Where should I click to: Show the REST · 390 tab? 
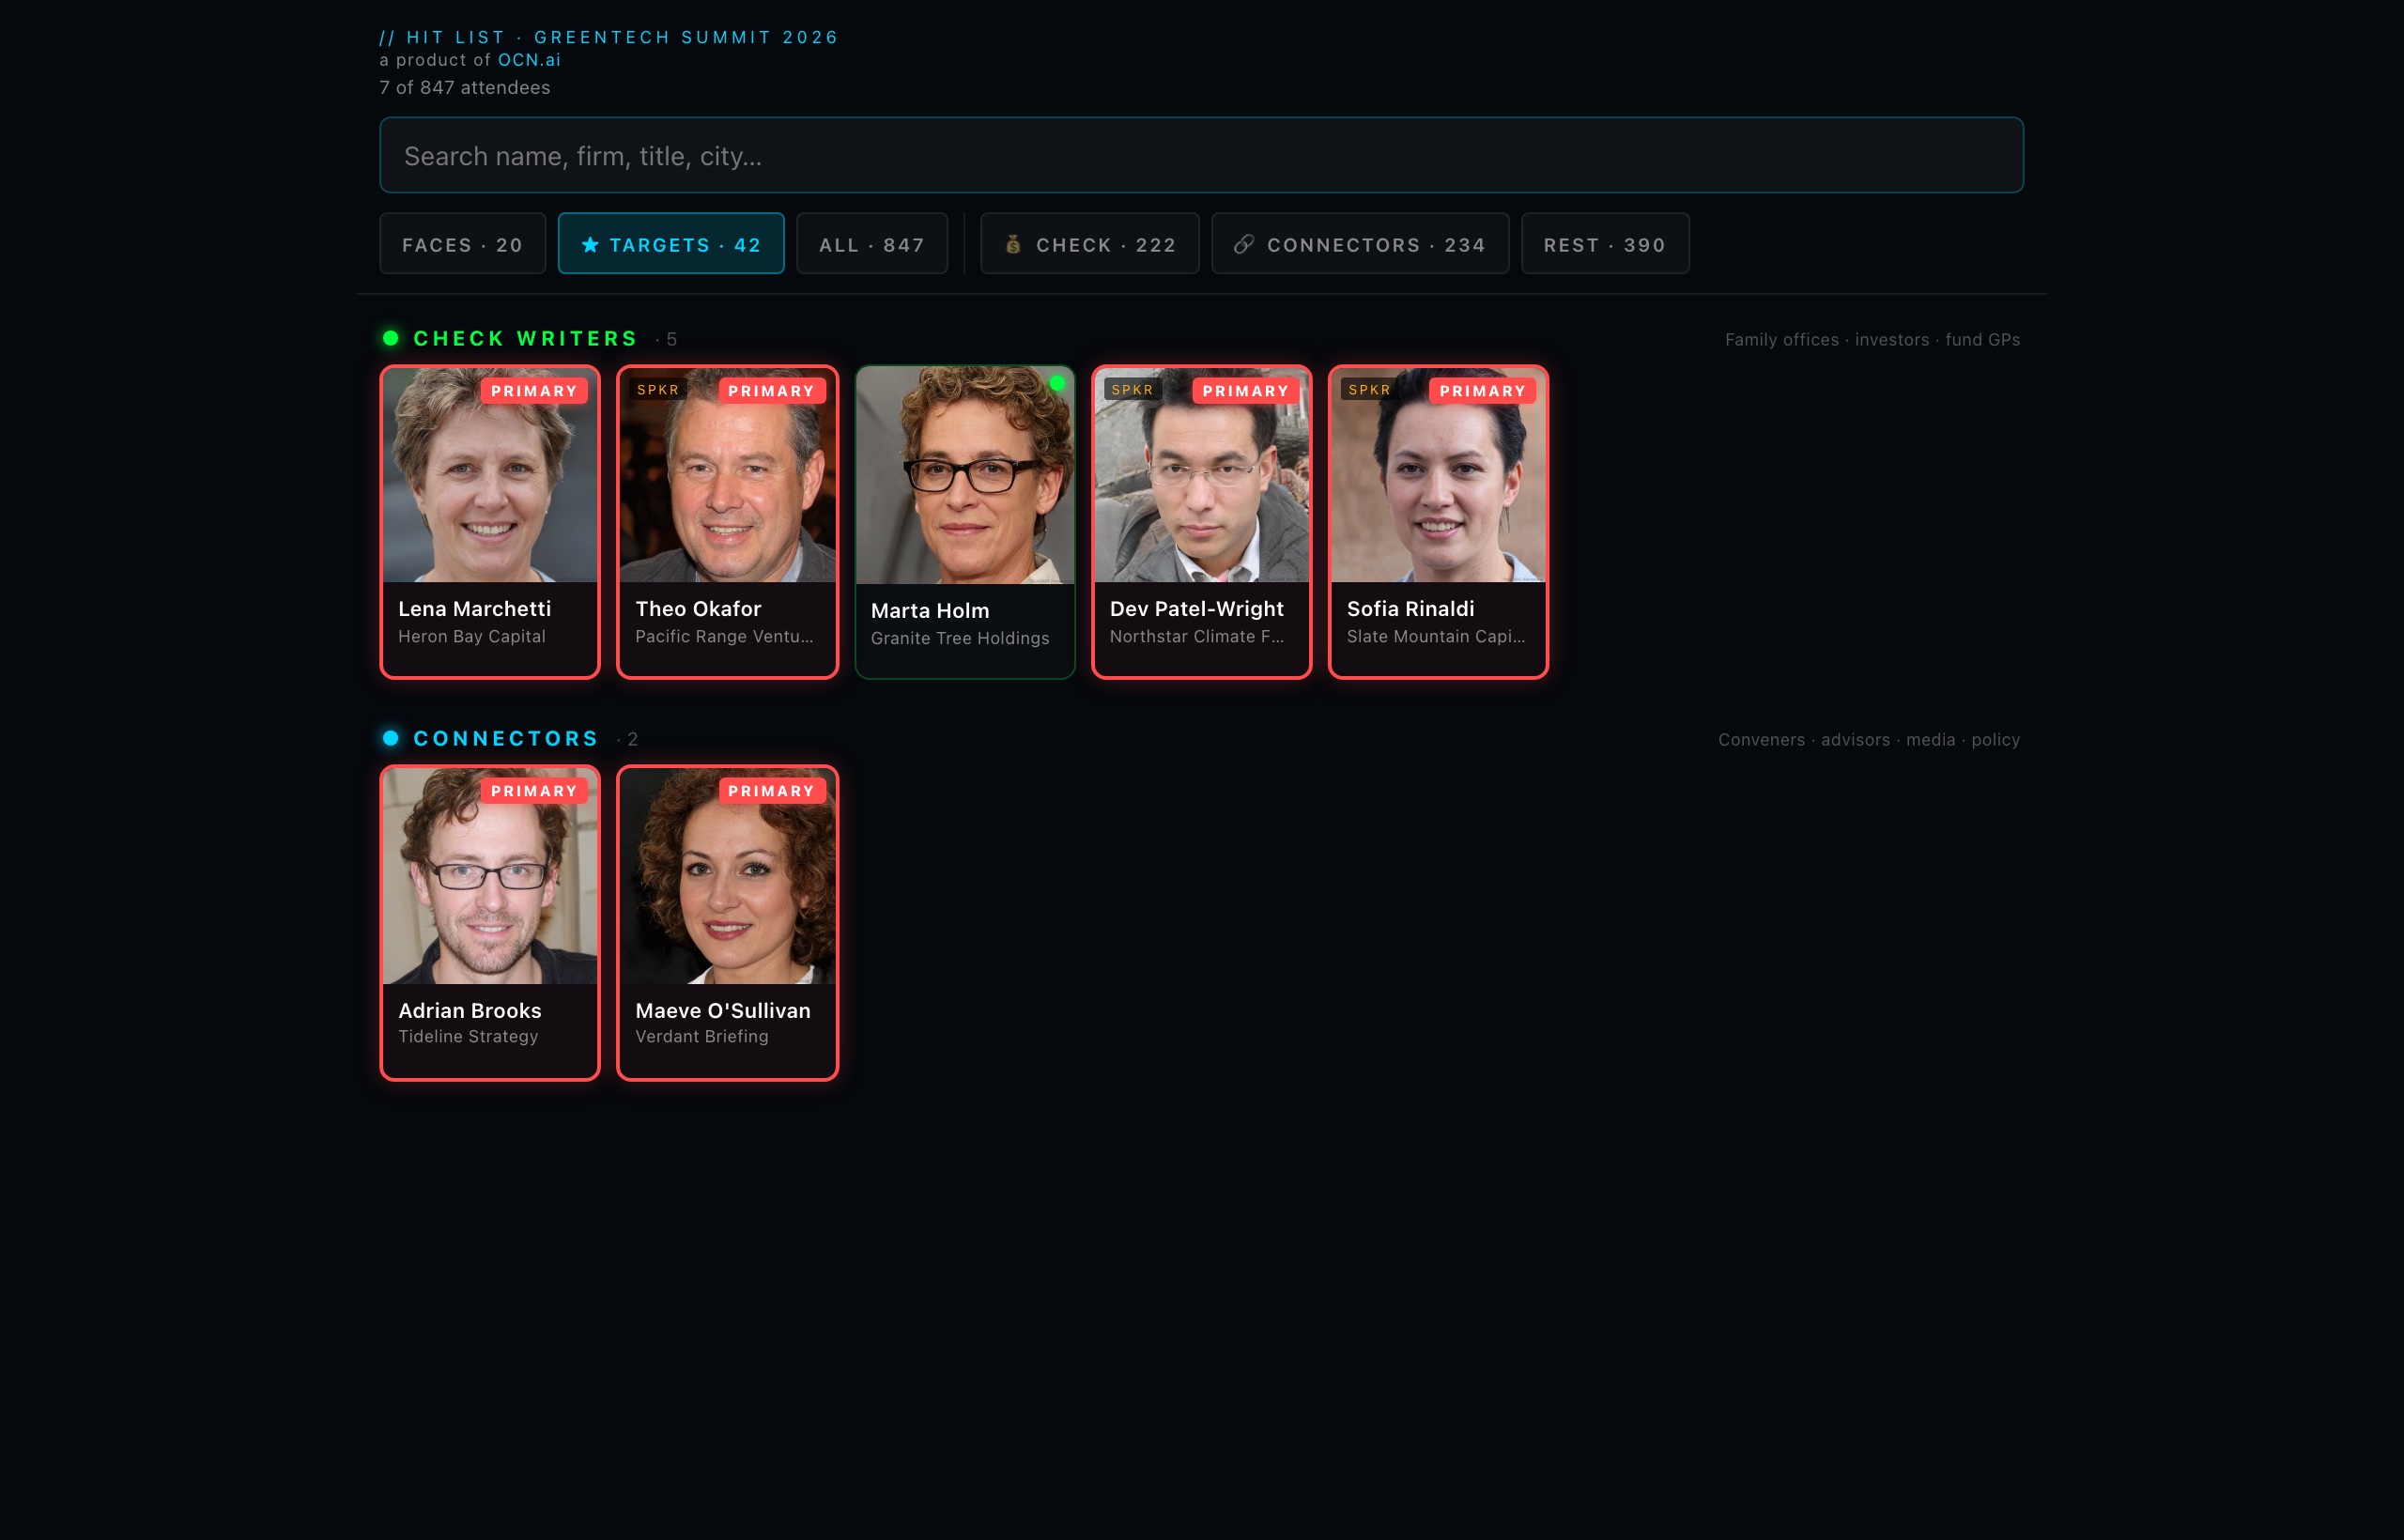(x=1605, y=244)
